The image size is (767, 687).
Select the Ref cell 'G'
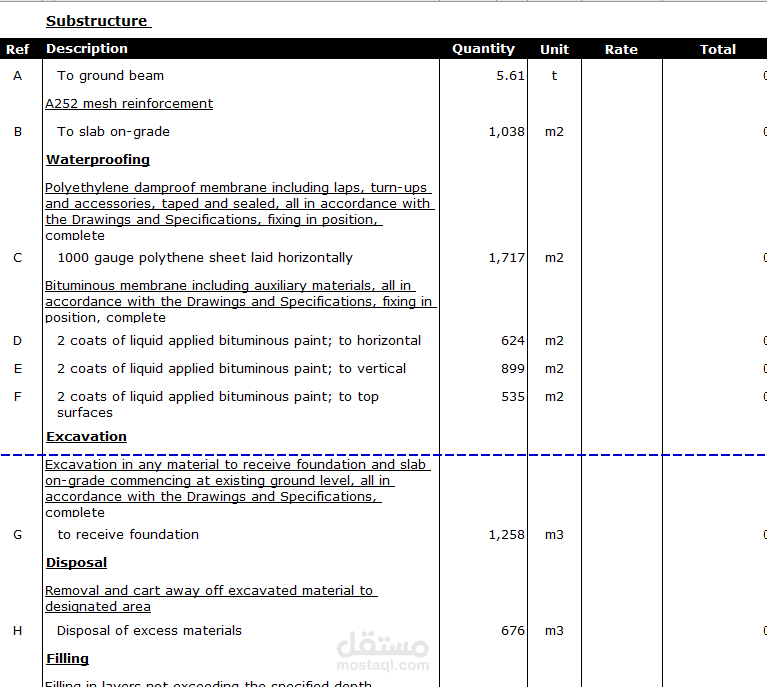[18, 534]
